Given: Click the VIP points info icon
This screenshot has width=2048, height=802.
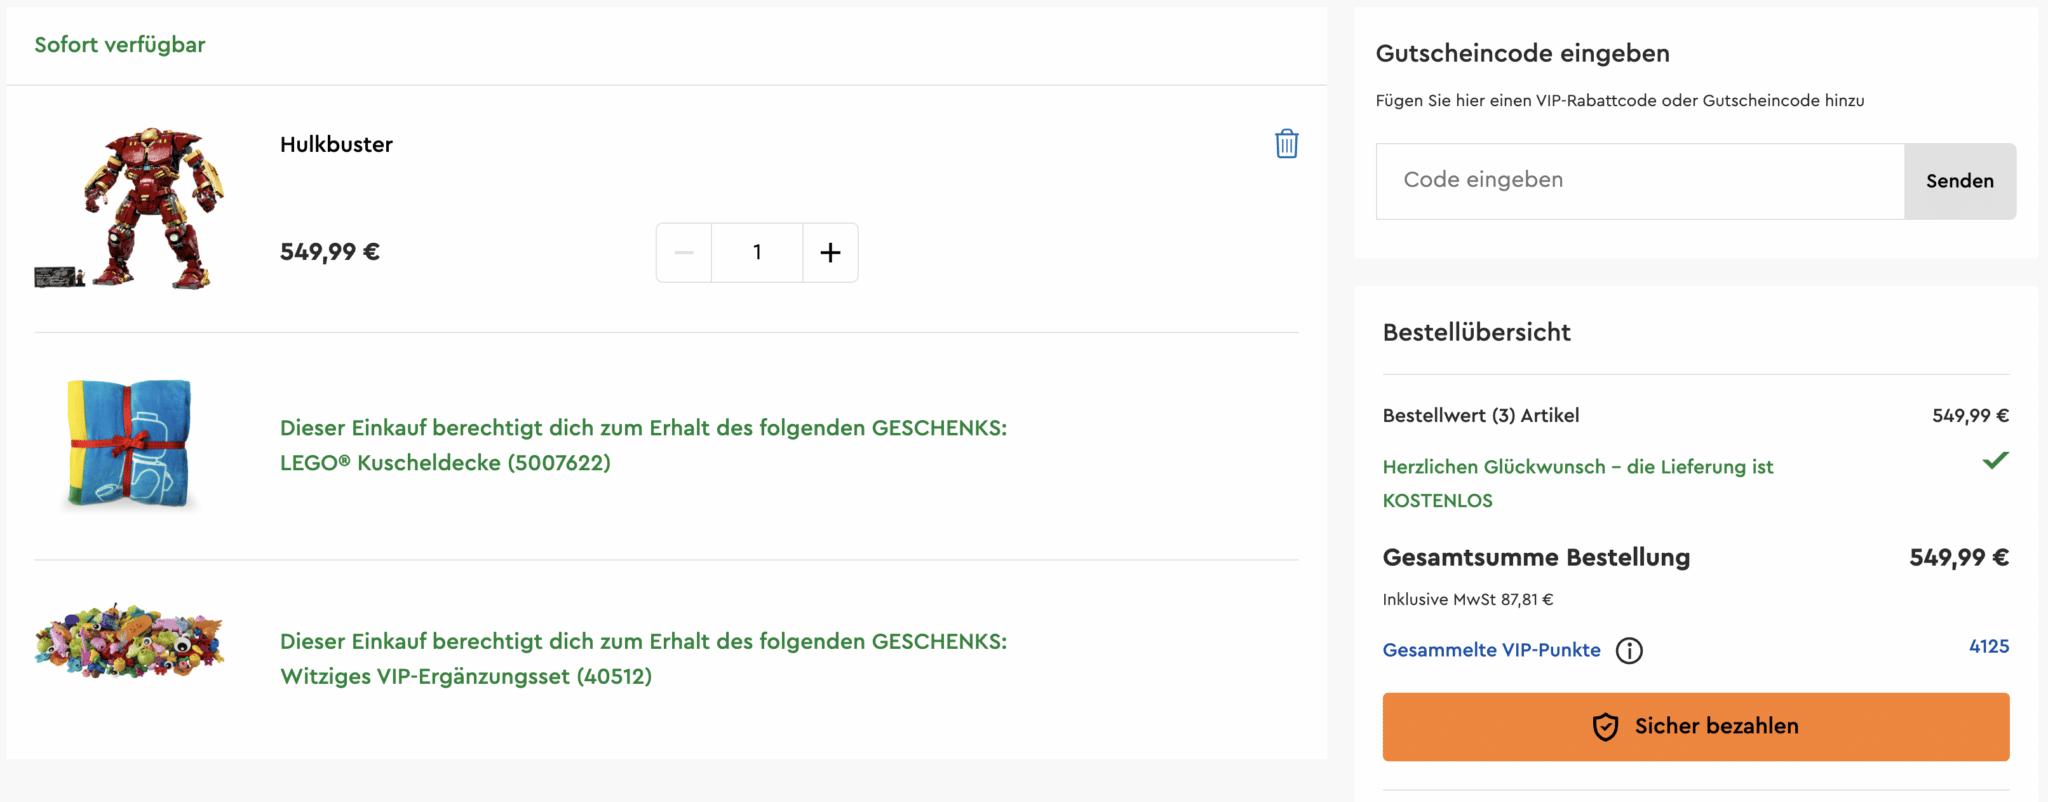Looking at the screenshot, I should [1629, 651].
